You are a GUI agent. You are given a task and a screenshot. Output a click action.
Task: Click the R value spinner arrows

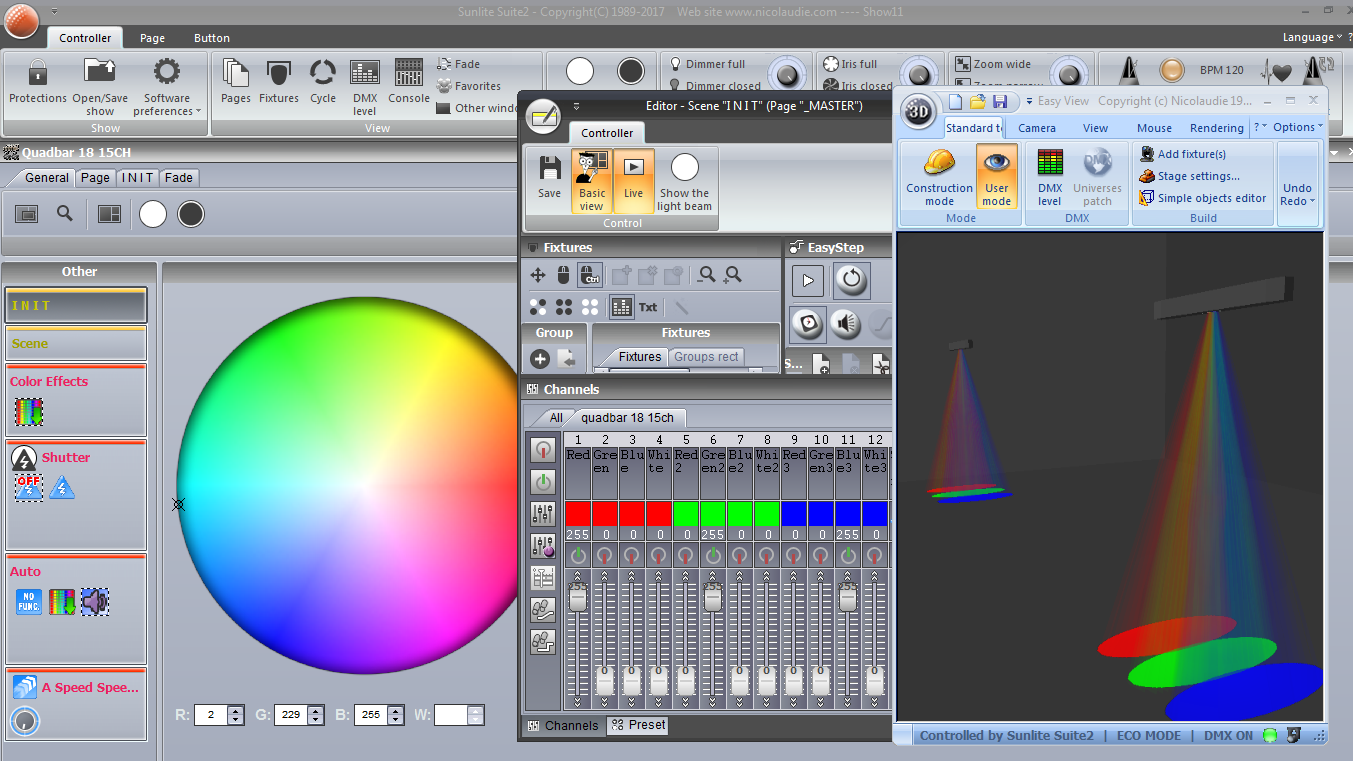(236, 715)
